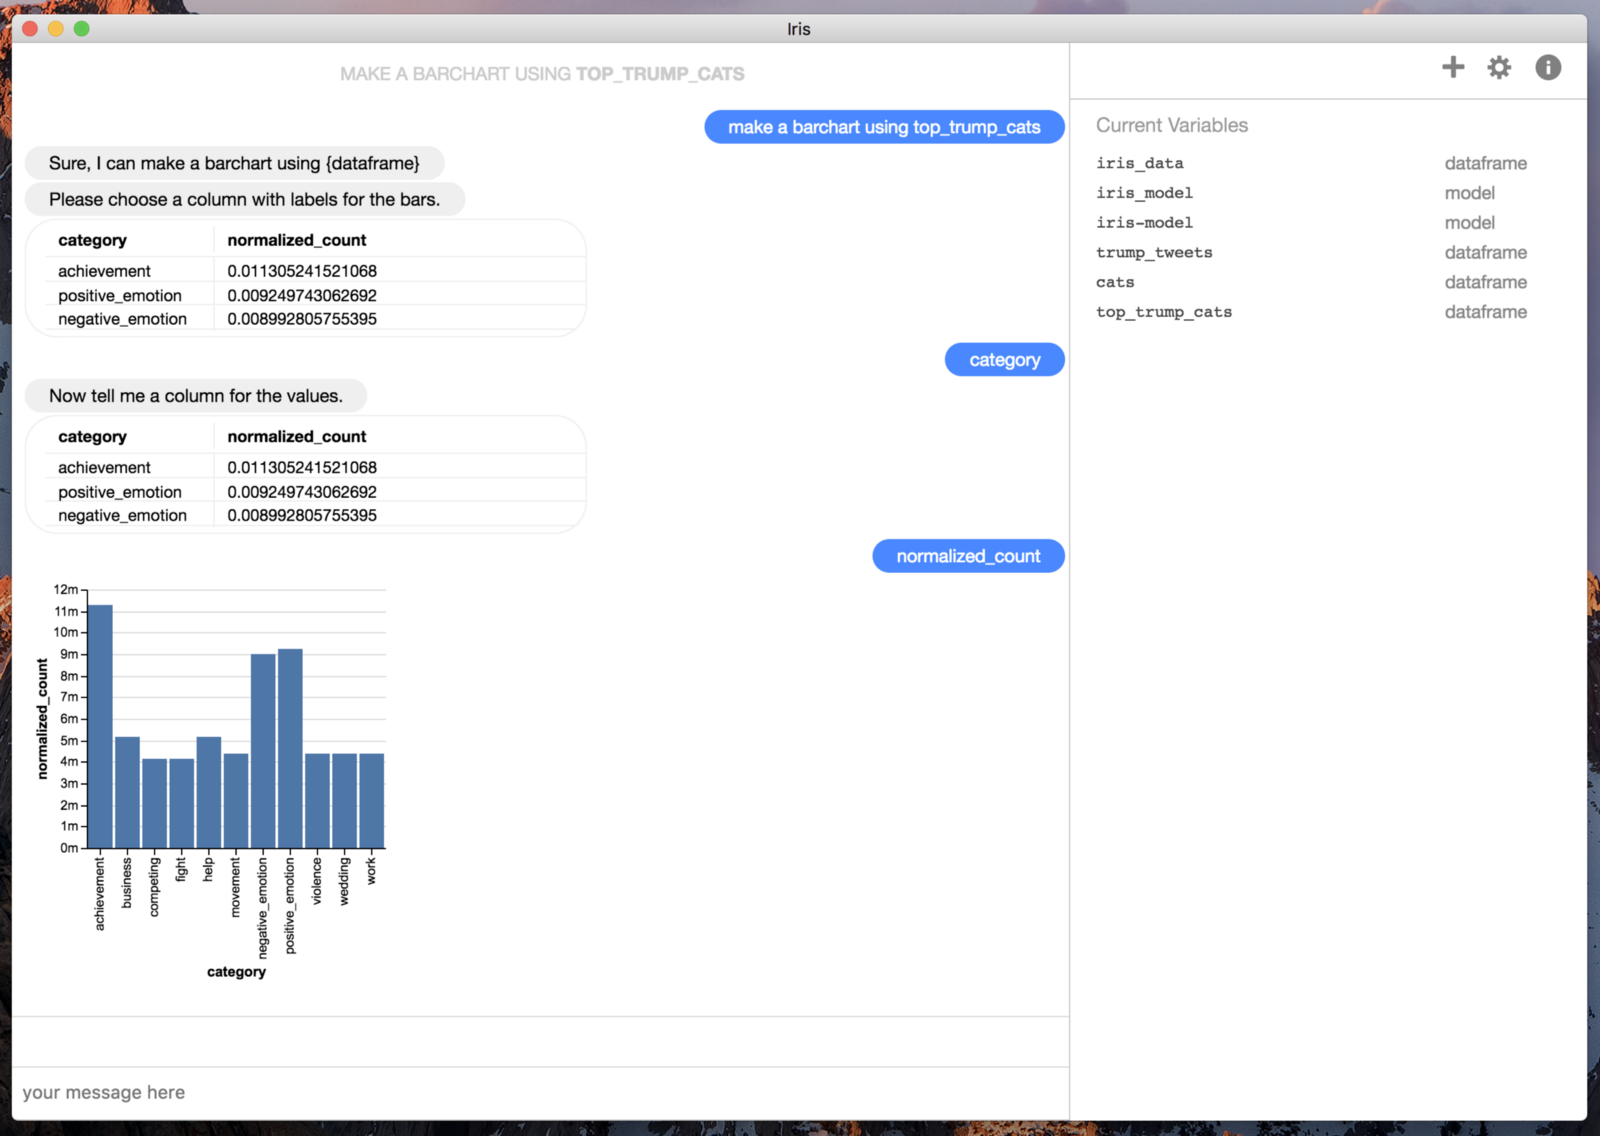Click the 'dataframe' type beside iris_data
The width and height of the screenshot is (1600, 1136).
pos(1486,163)
